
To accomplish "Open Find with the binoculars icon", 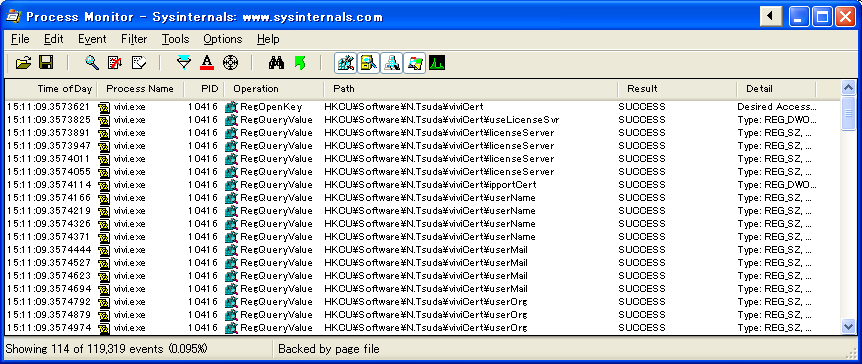I will 276,63.
